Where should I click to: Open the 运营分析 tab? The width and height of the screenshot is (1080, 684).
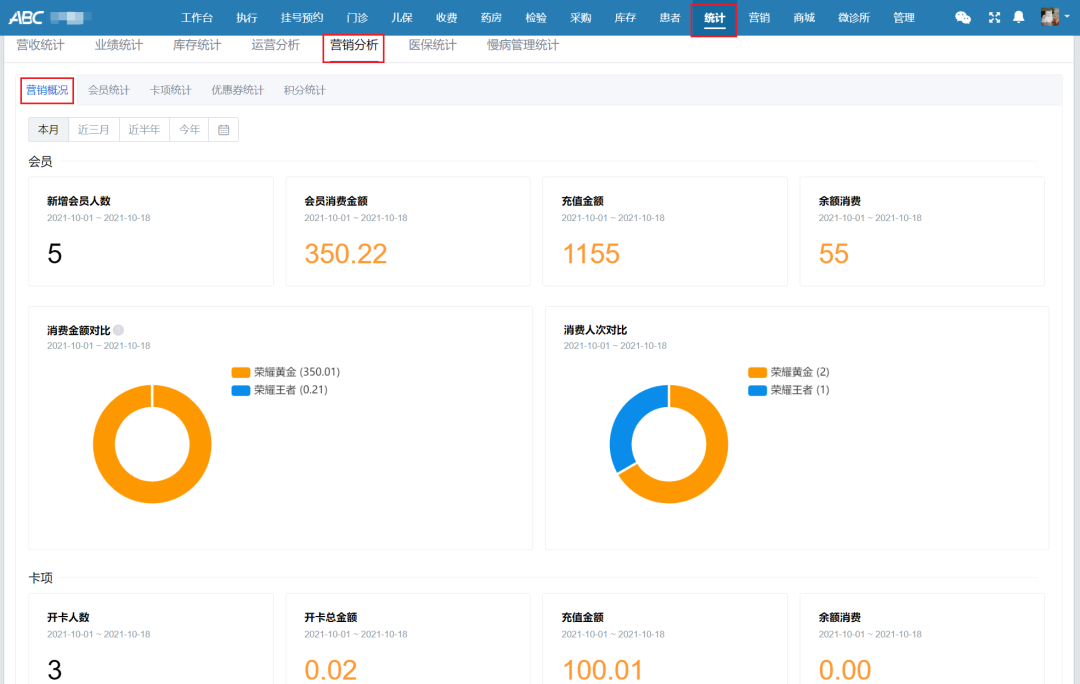(x=276, y=45)
